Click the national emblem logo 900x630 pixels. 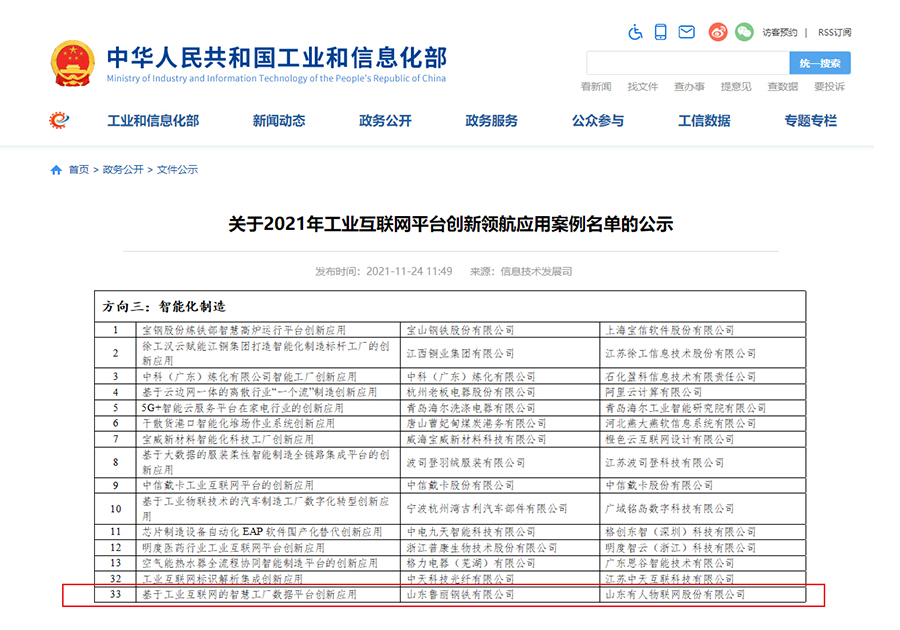click(73, 63)
